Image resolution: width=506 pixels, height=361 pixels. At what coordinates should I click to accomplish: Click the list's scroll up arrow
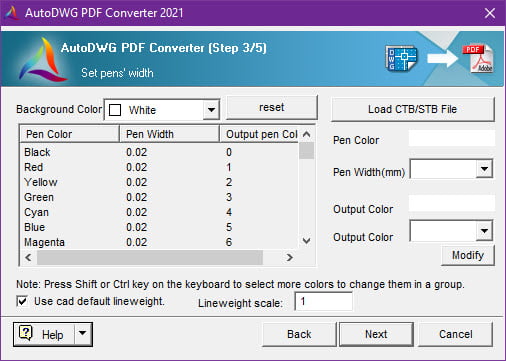(306, 134)
